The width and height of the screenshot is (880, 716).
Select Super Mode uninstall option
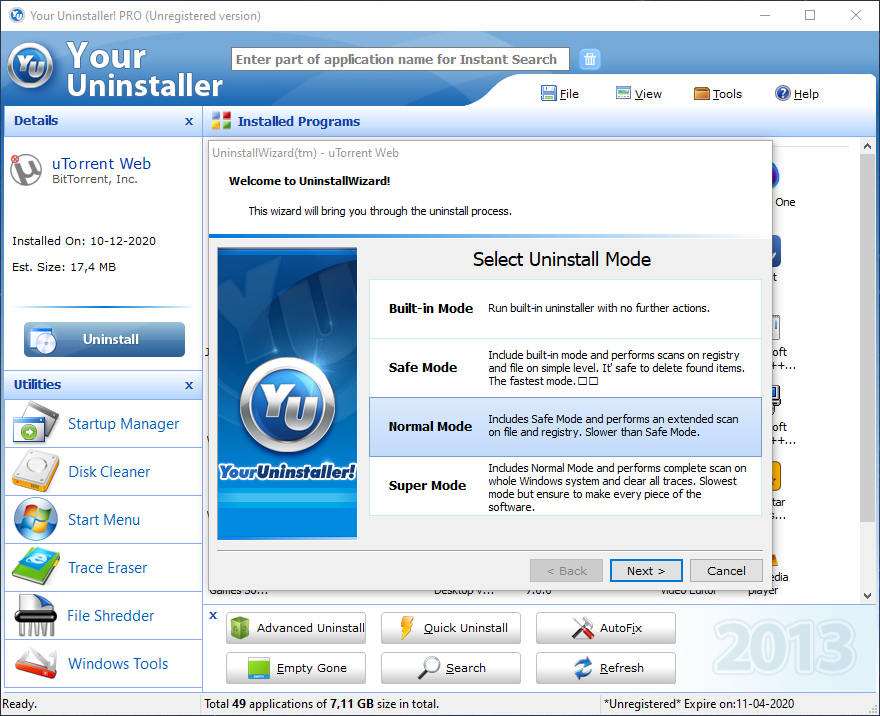[565, 486]
